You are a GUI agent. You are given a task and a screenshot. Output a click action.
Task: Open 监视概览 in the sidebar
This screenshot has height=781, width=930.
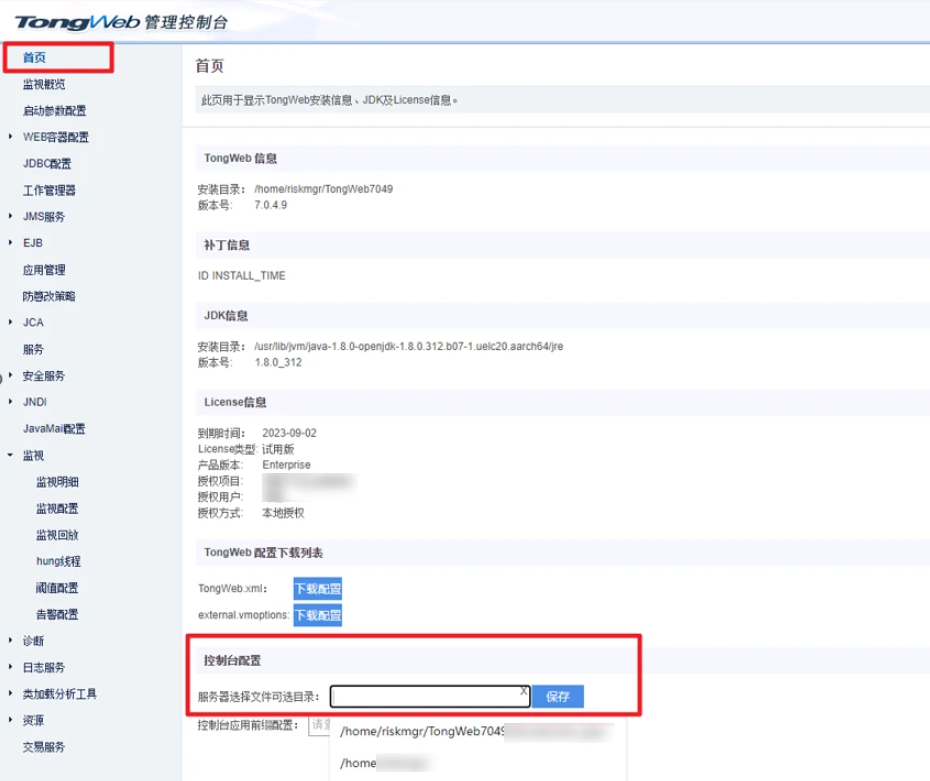click(x=44, y=84)
